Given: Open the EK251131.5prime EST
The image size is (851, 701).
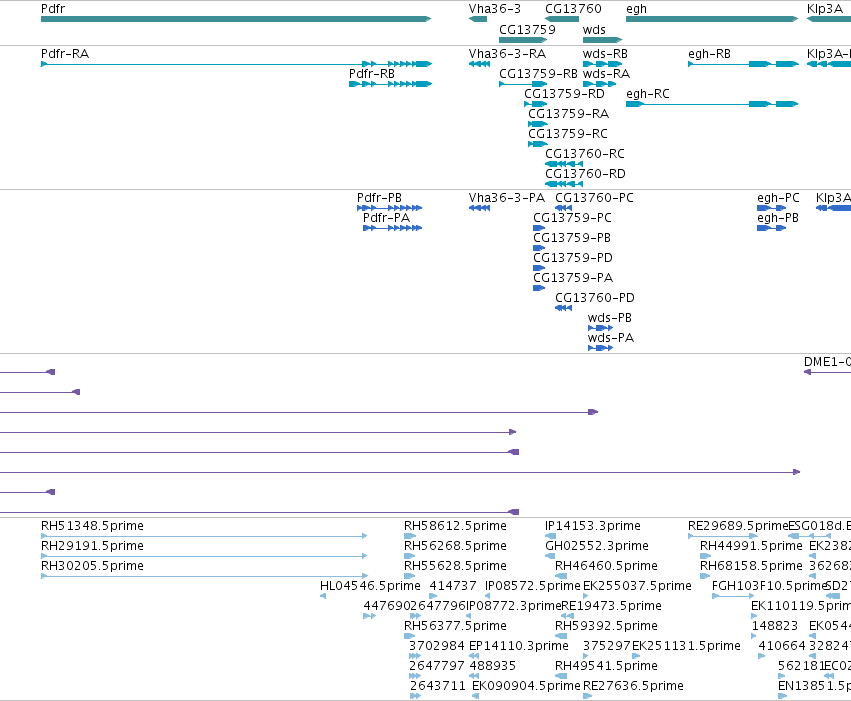Looking at the screenshot, I should pyautogui.click(x=636, y=656).
